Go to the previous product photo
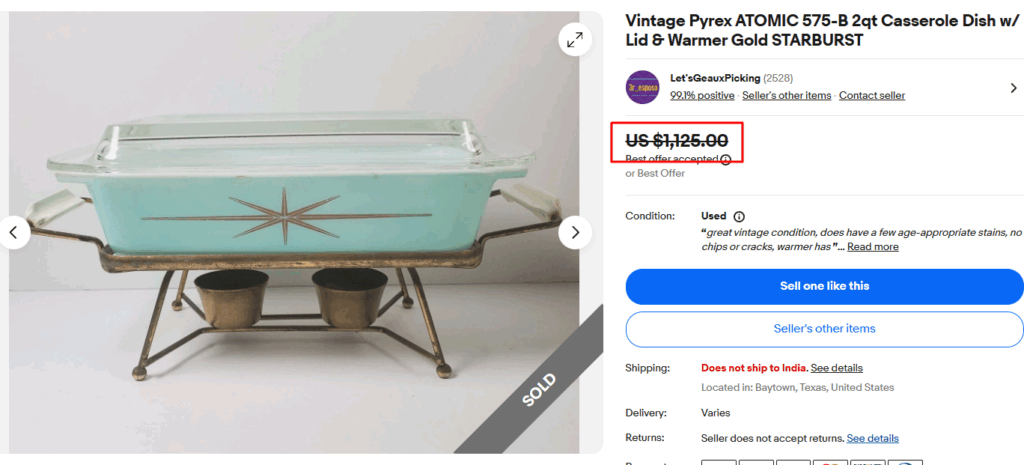 click(14, 233)
